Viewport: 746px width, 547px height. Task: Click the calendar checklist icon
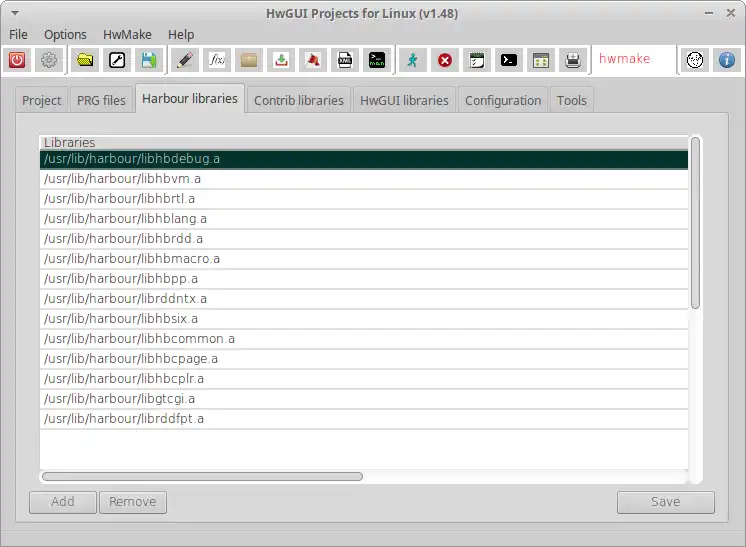pyautogui.click(x=477, y=60)
